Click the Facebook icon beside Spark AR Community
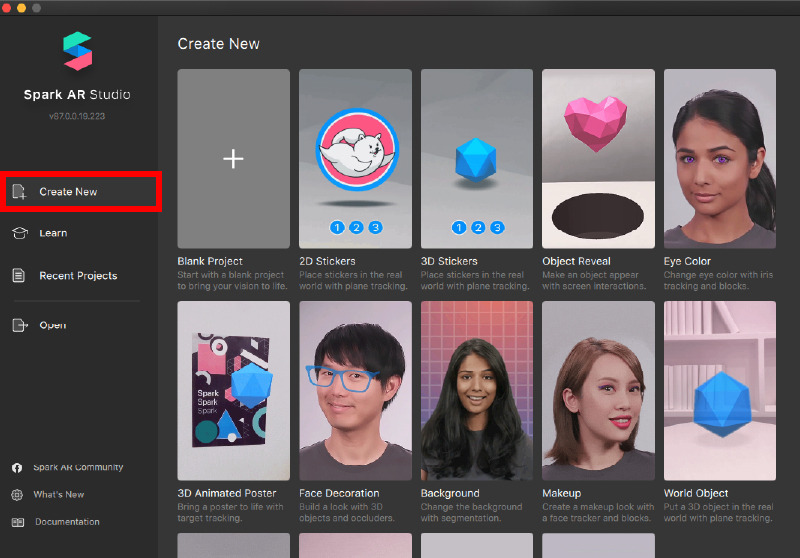 pos(17,468)
